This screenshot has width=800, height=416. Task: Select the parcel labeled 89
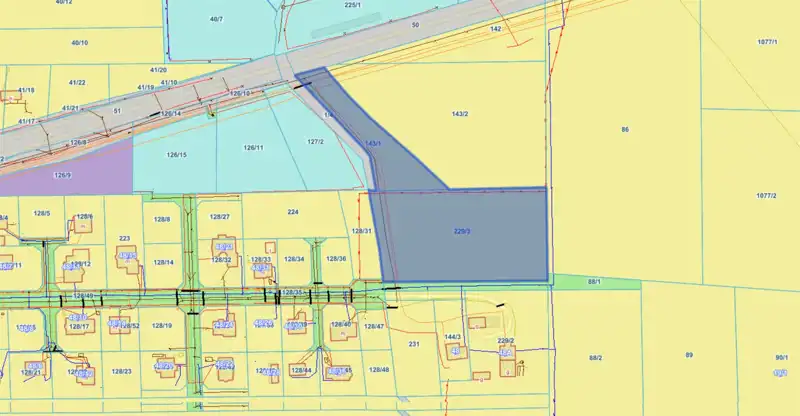[688, 355]
